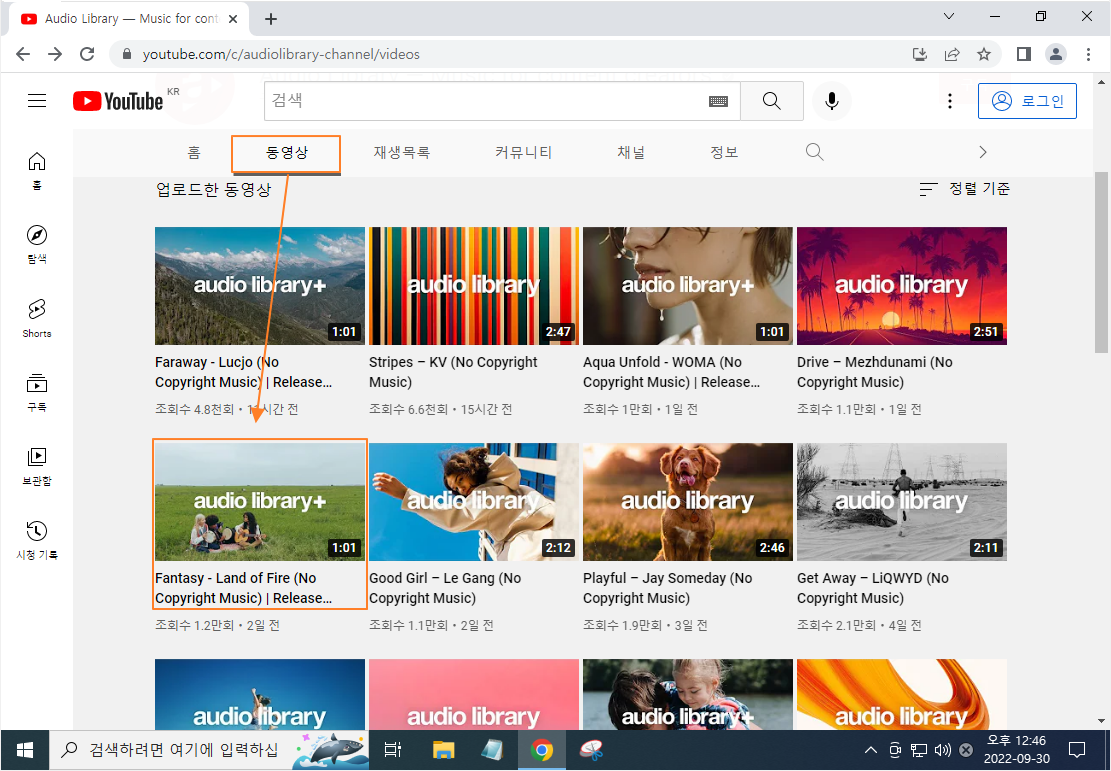Screen dimensions: 1111x771
Task: Open the browser side panel icon
Action: tap(1023, 54)
